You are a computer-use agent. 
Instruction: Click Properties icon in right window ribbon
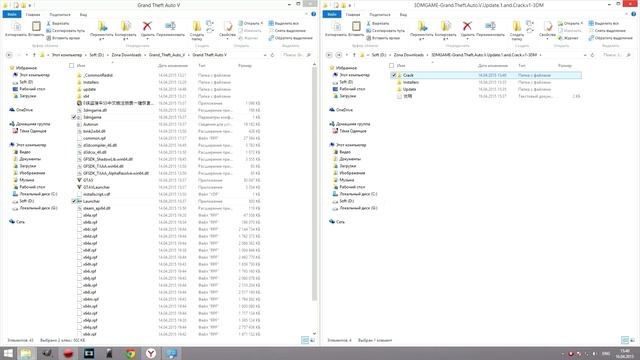click(x=547, y=26)
